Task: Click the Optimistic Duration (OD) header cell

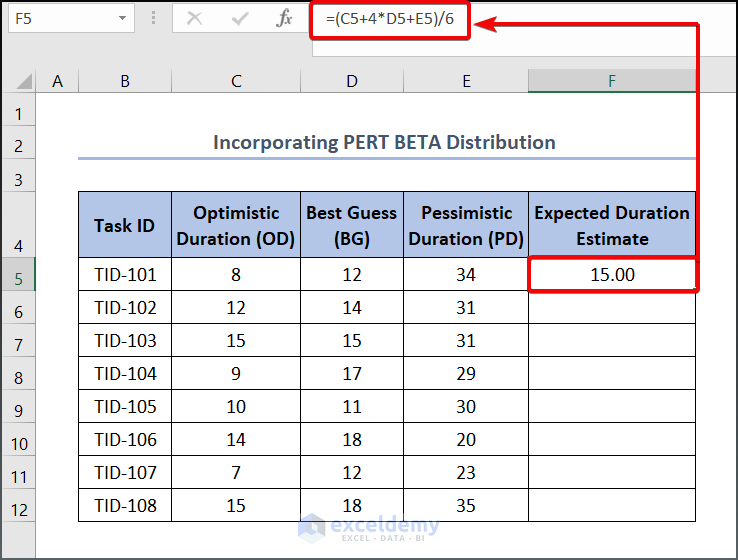Action: click(x=236, y=225)
